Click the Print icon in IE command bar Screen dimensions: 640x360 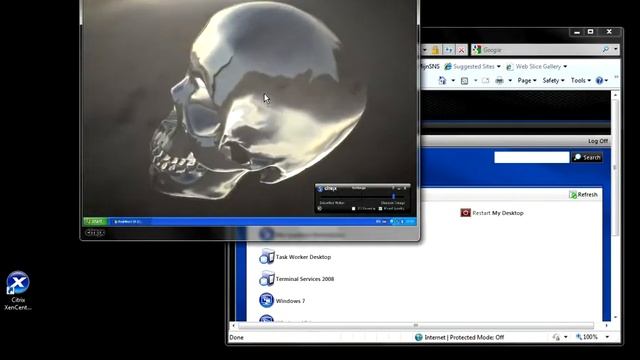click(499, 81)
